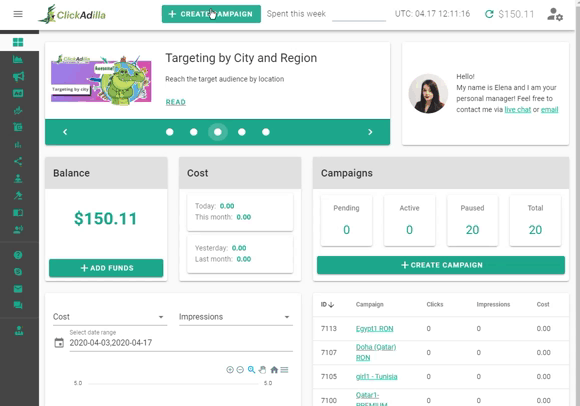Click the Impressions column header in table

point(493,304)
